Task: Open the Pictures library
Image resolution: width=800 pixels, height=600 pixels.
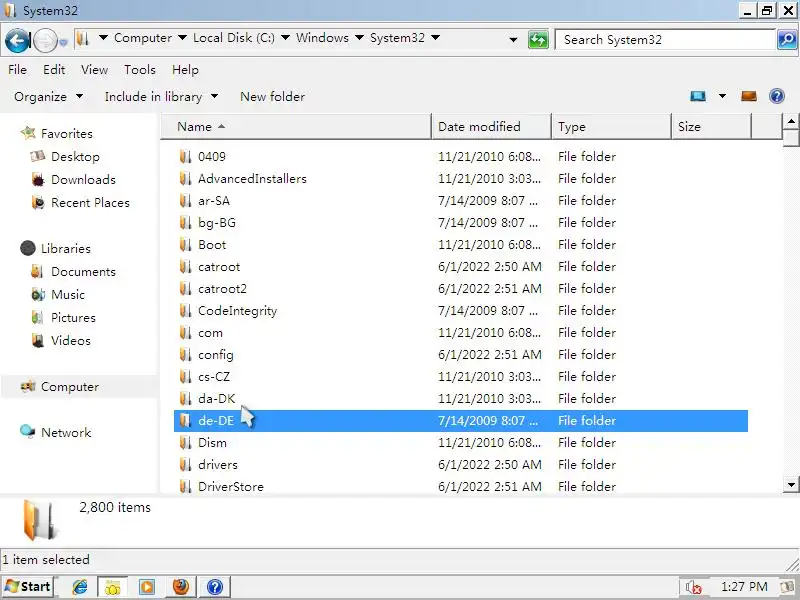Action: pyautogui.click(x=73, y=317)
